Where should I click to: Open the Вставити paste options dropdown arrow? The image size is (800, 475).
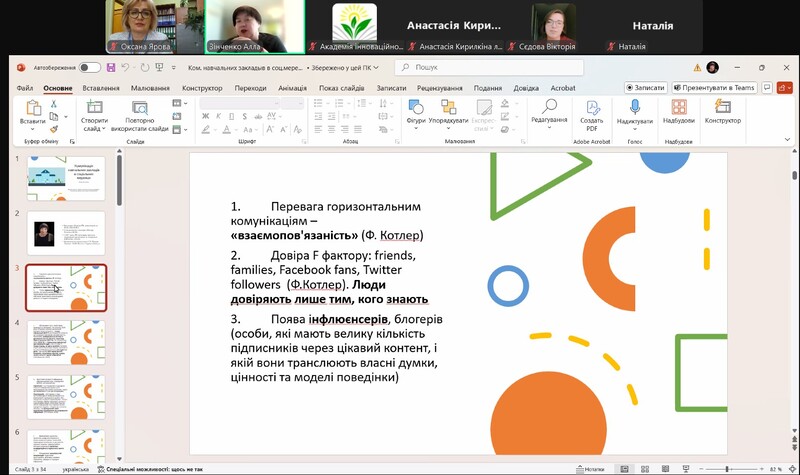pos(33,129)
